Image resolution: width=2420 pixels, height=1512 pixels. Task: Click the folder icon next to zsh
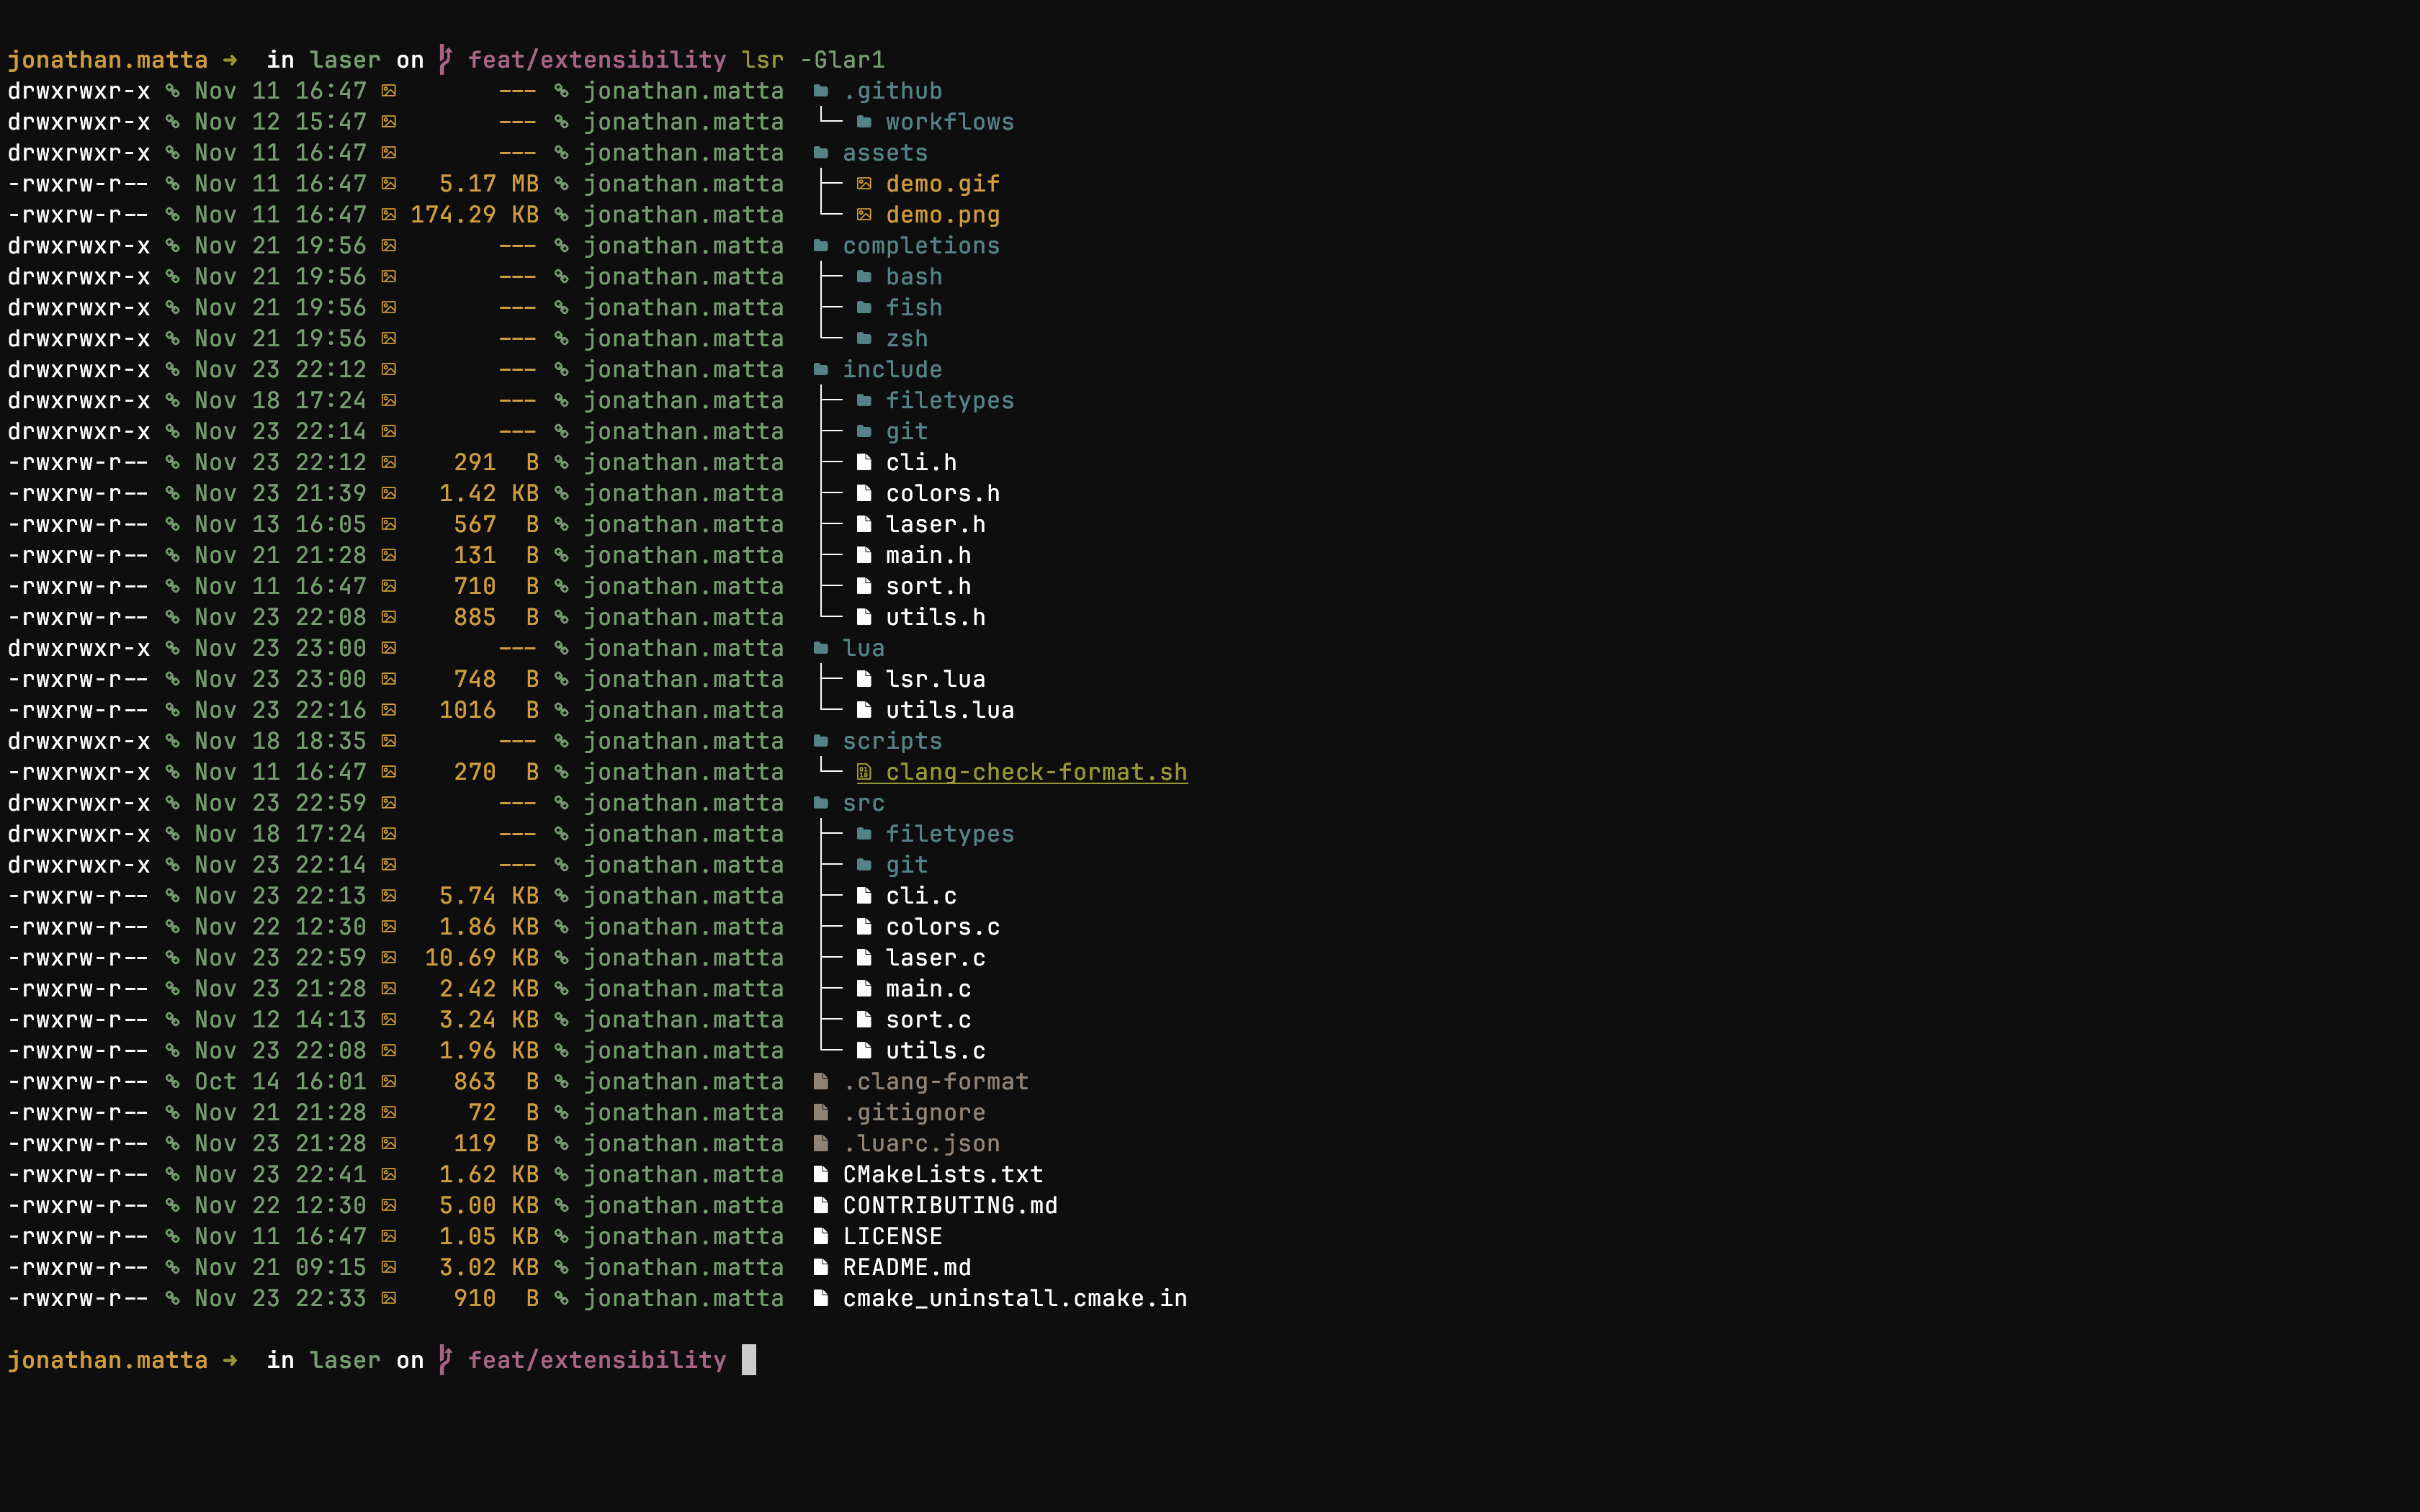864,339
